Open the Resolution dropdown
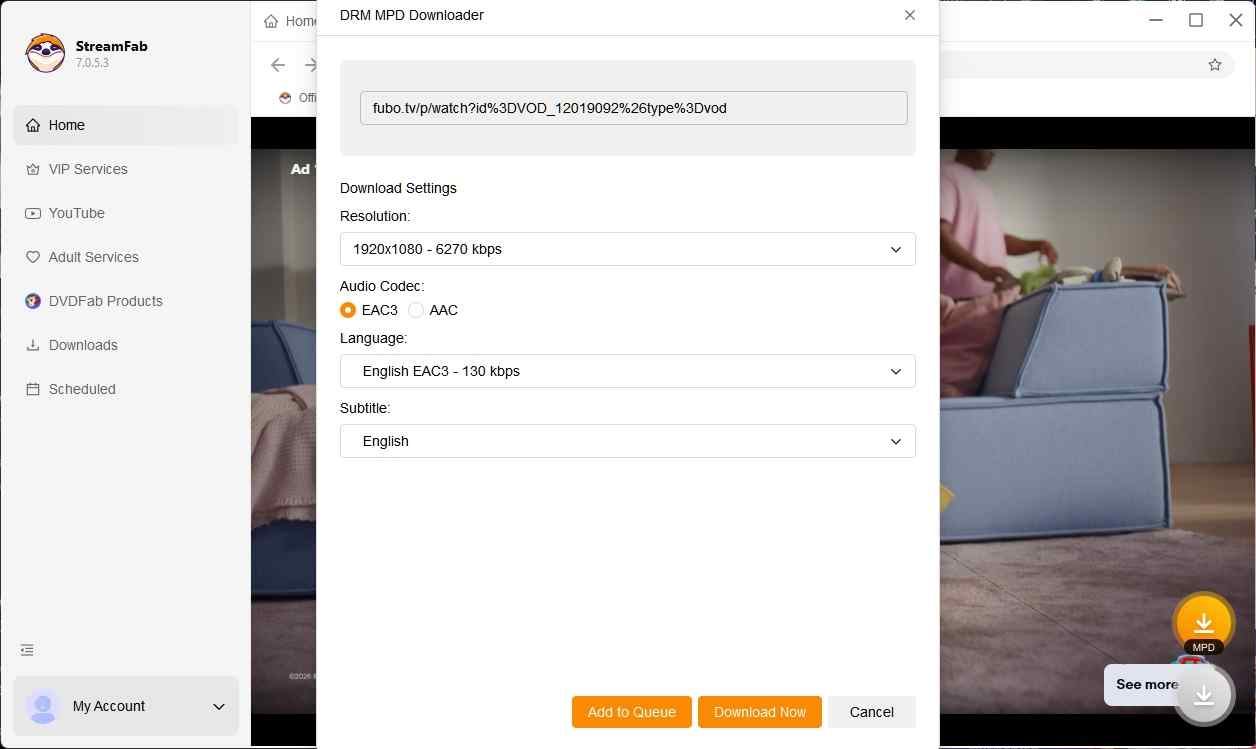1256x749 pixels. click(x=627, y=249)
